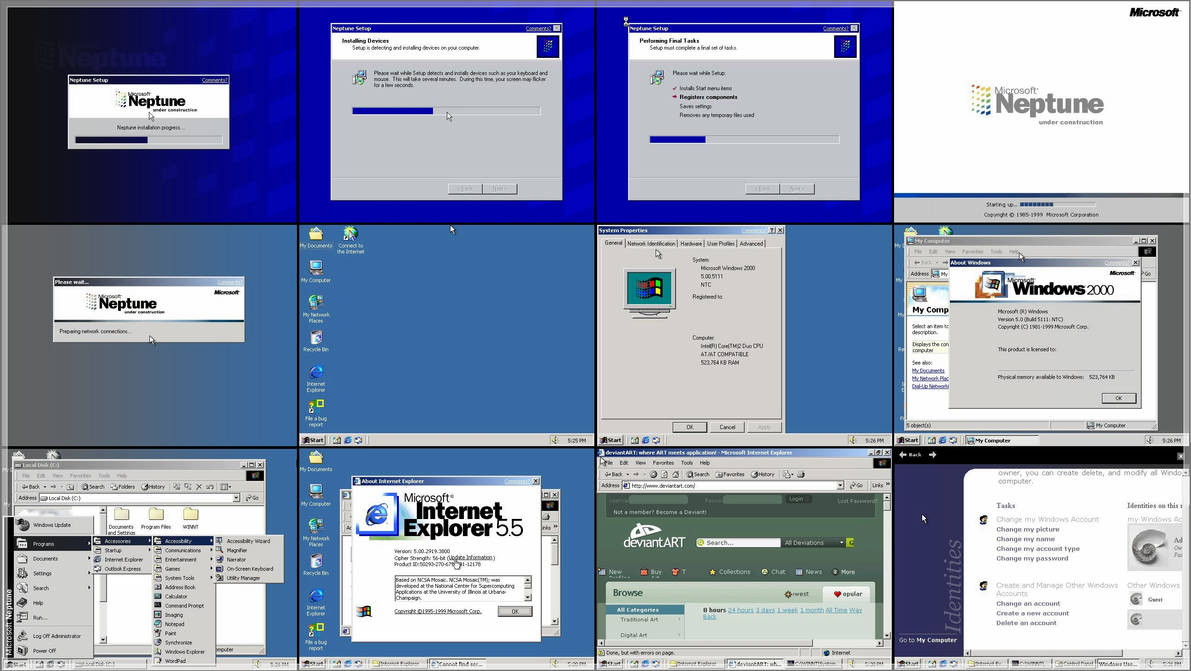Switch to Hardware tab in System Properties
The width and height of the screenshot is (1191, 671).
coord(690,244)
